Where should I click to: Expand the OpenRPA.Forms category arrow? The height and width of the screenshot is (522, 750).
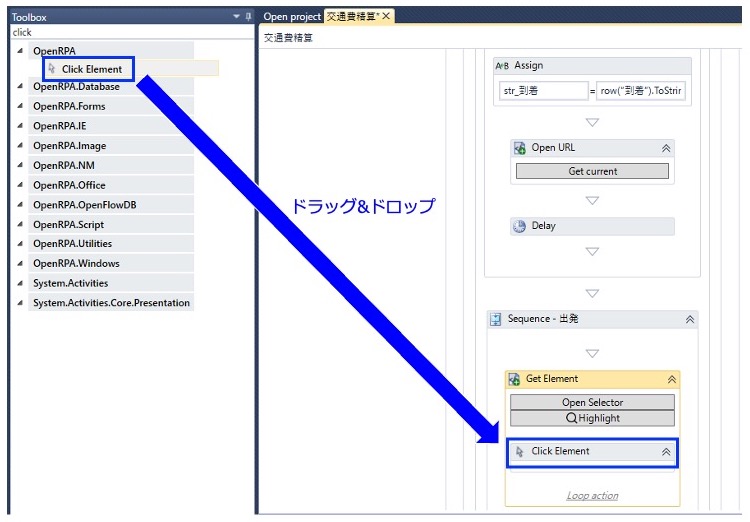[x=20, y=106]
